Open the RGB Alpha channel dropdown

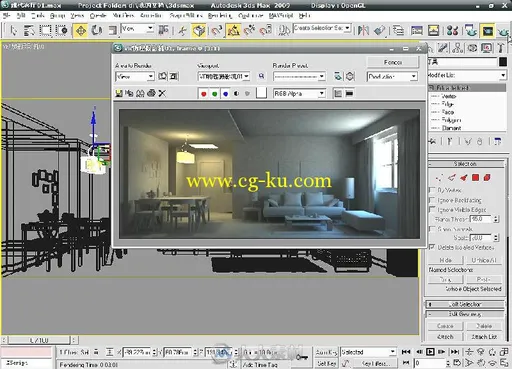(x=299, y=94)
